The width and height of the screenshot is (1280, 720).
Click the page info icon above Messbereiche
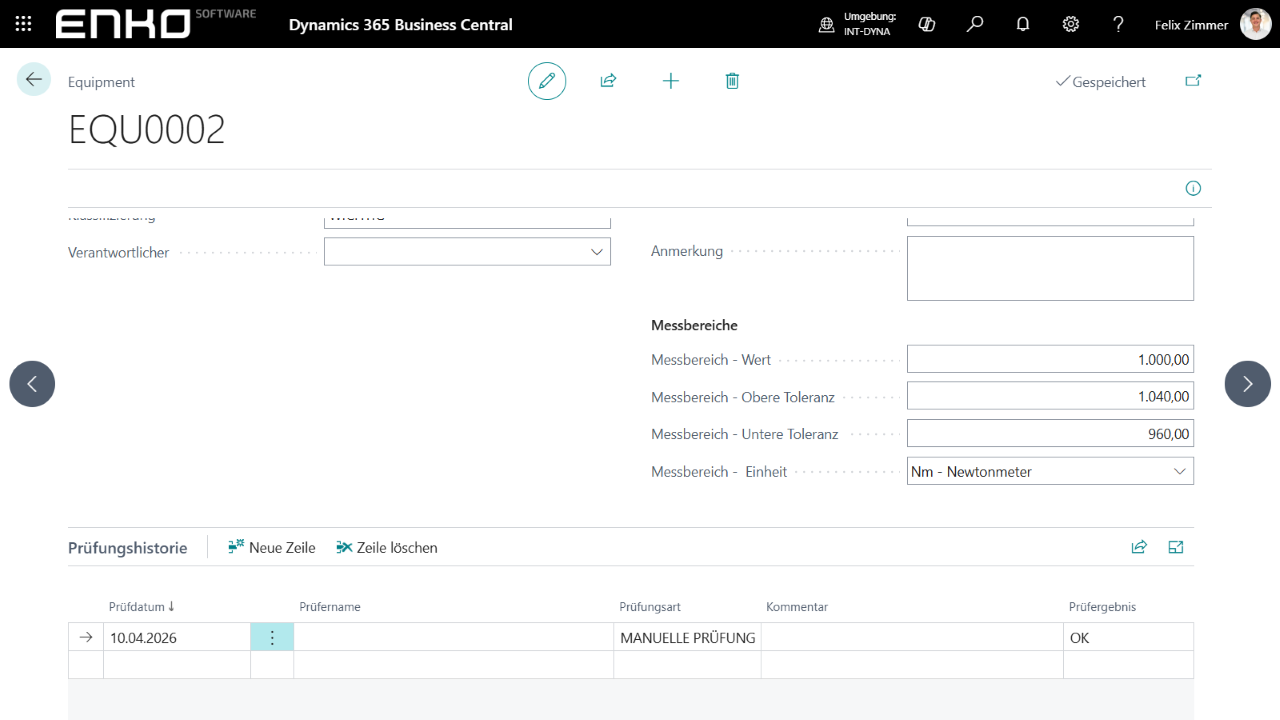(x=1193, y=188)
